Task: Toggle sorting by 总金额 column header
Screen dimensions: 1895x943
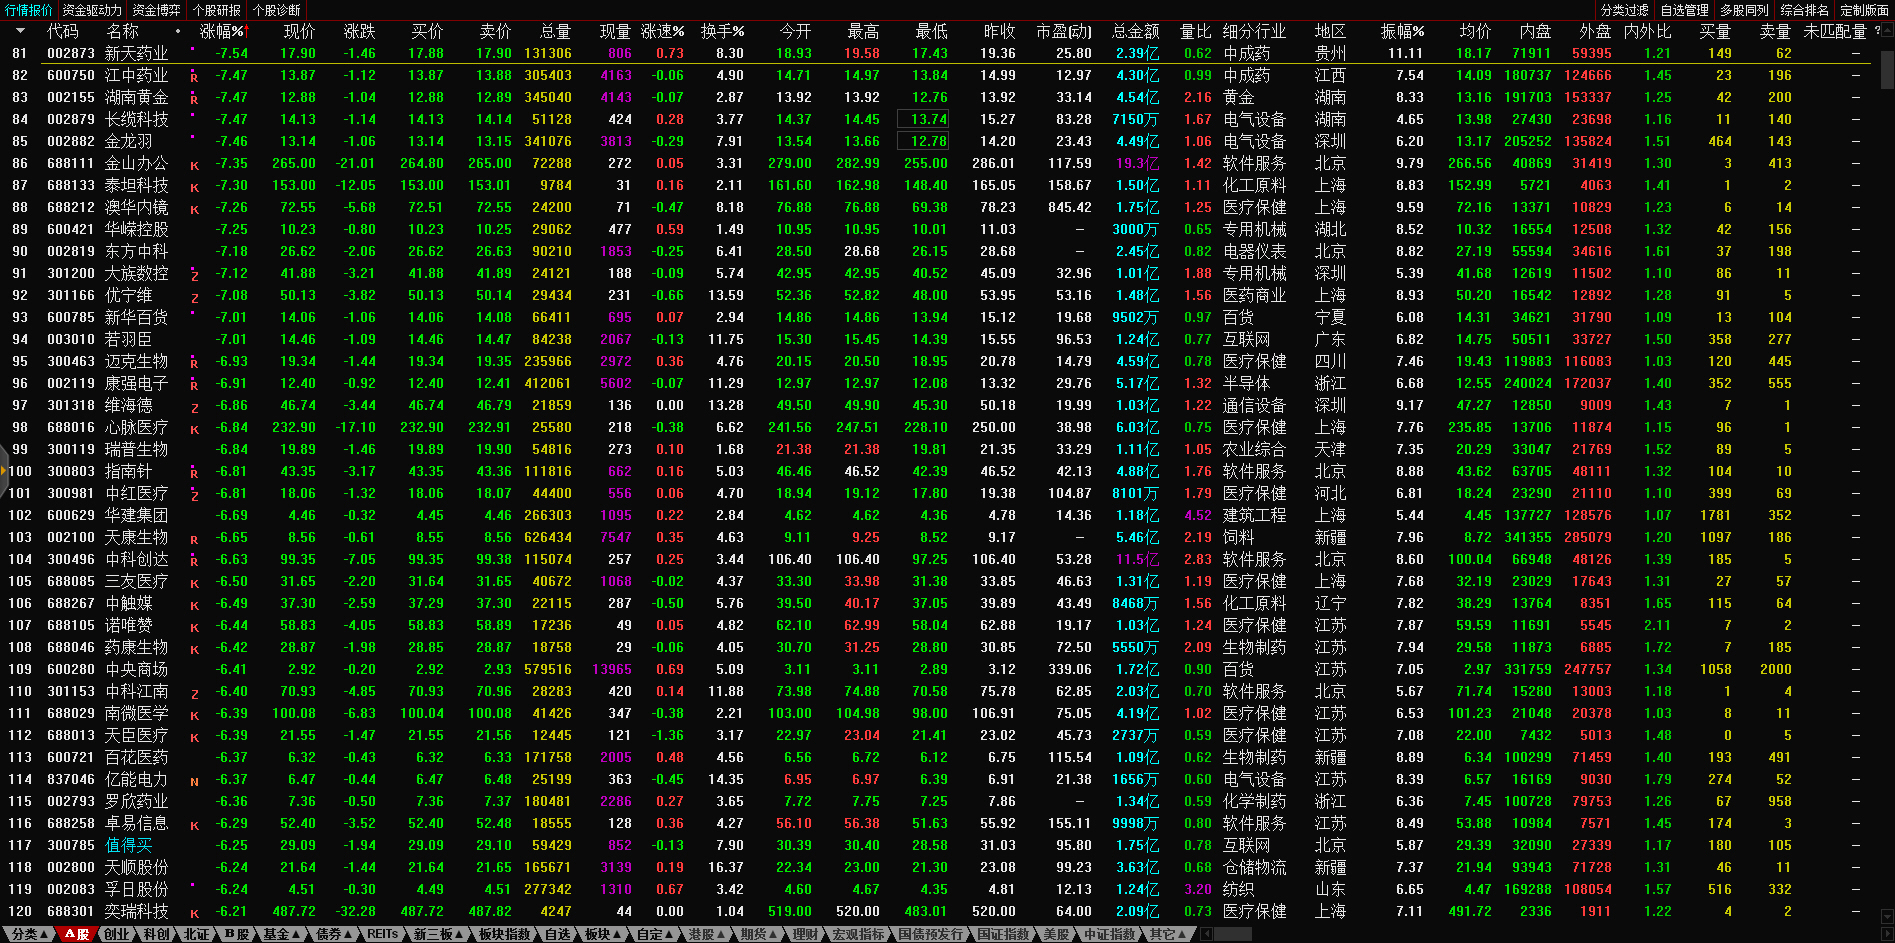Action: [x=1135, y=32]
